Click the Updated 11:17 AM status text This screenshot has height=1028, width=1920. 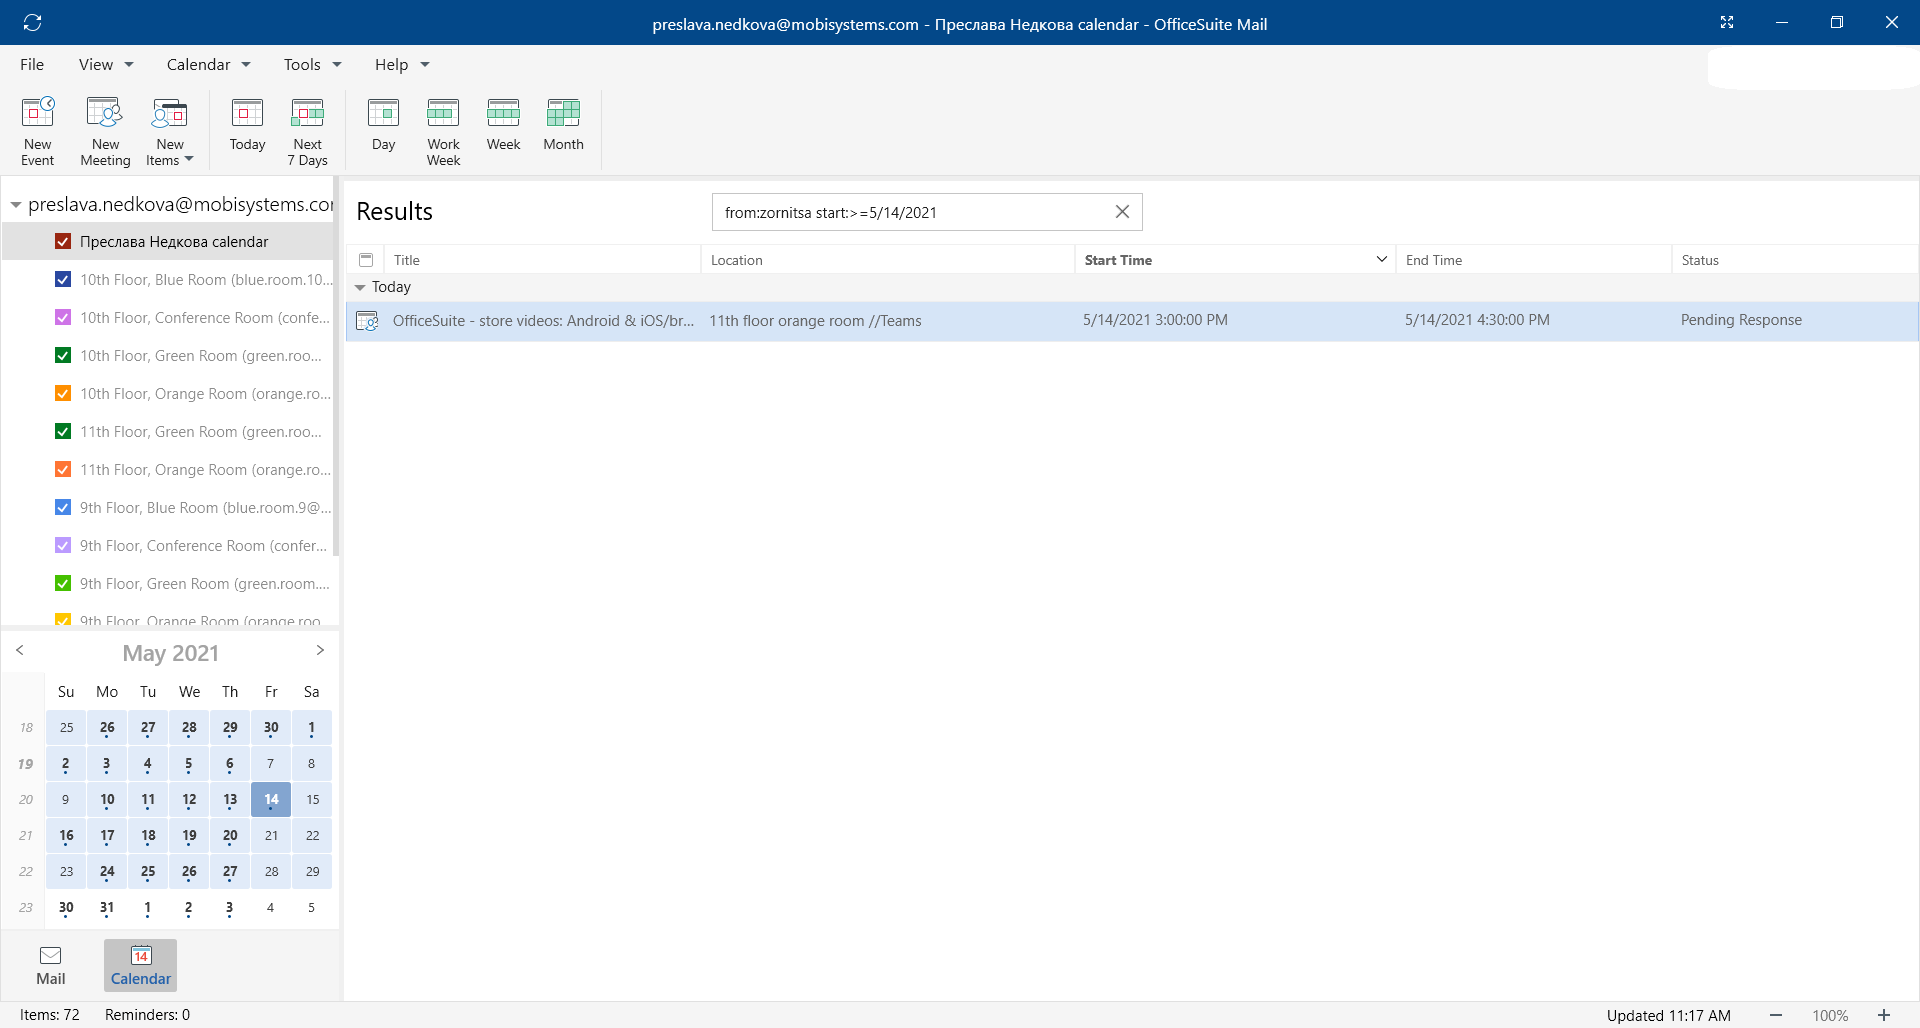(x=1668, y=1015)
